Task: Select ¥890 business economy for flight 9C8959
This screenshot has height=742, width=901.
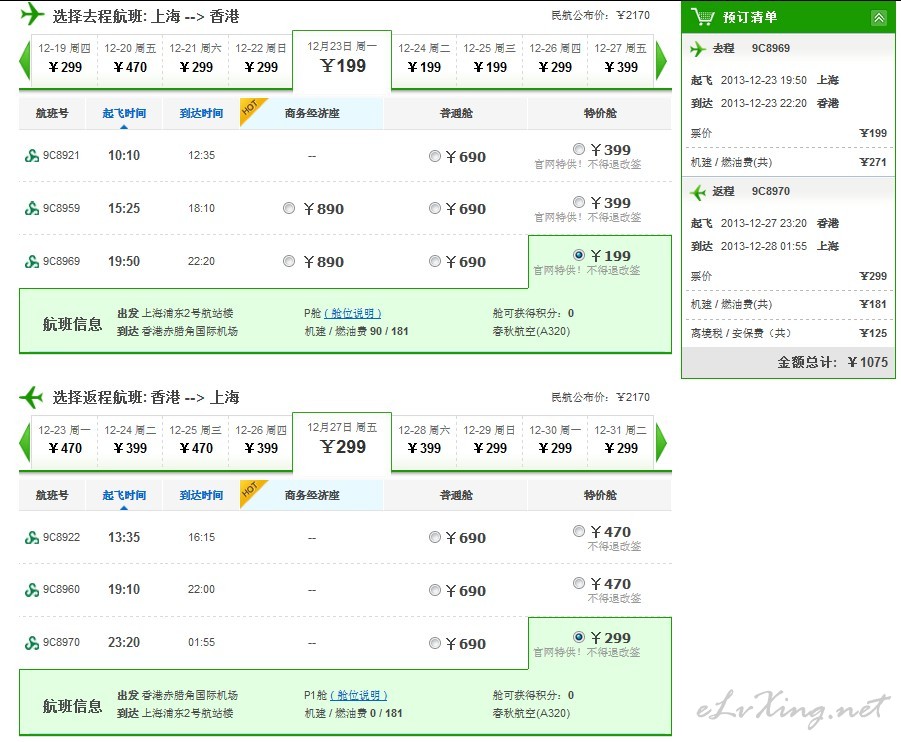Action: pos(289,208)
